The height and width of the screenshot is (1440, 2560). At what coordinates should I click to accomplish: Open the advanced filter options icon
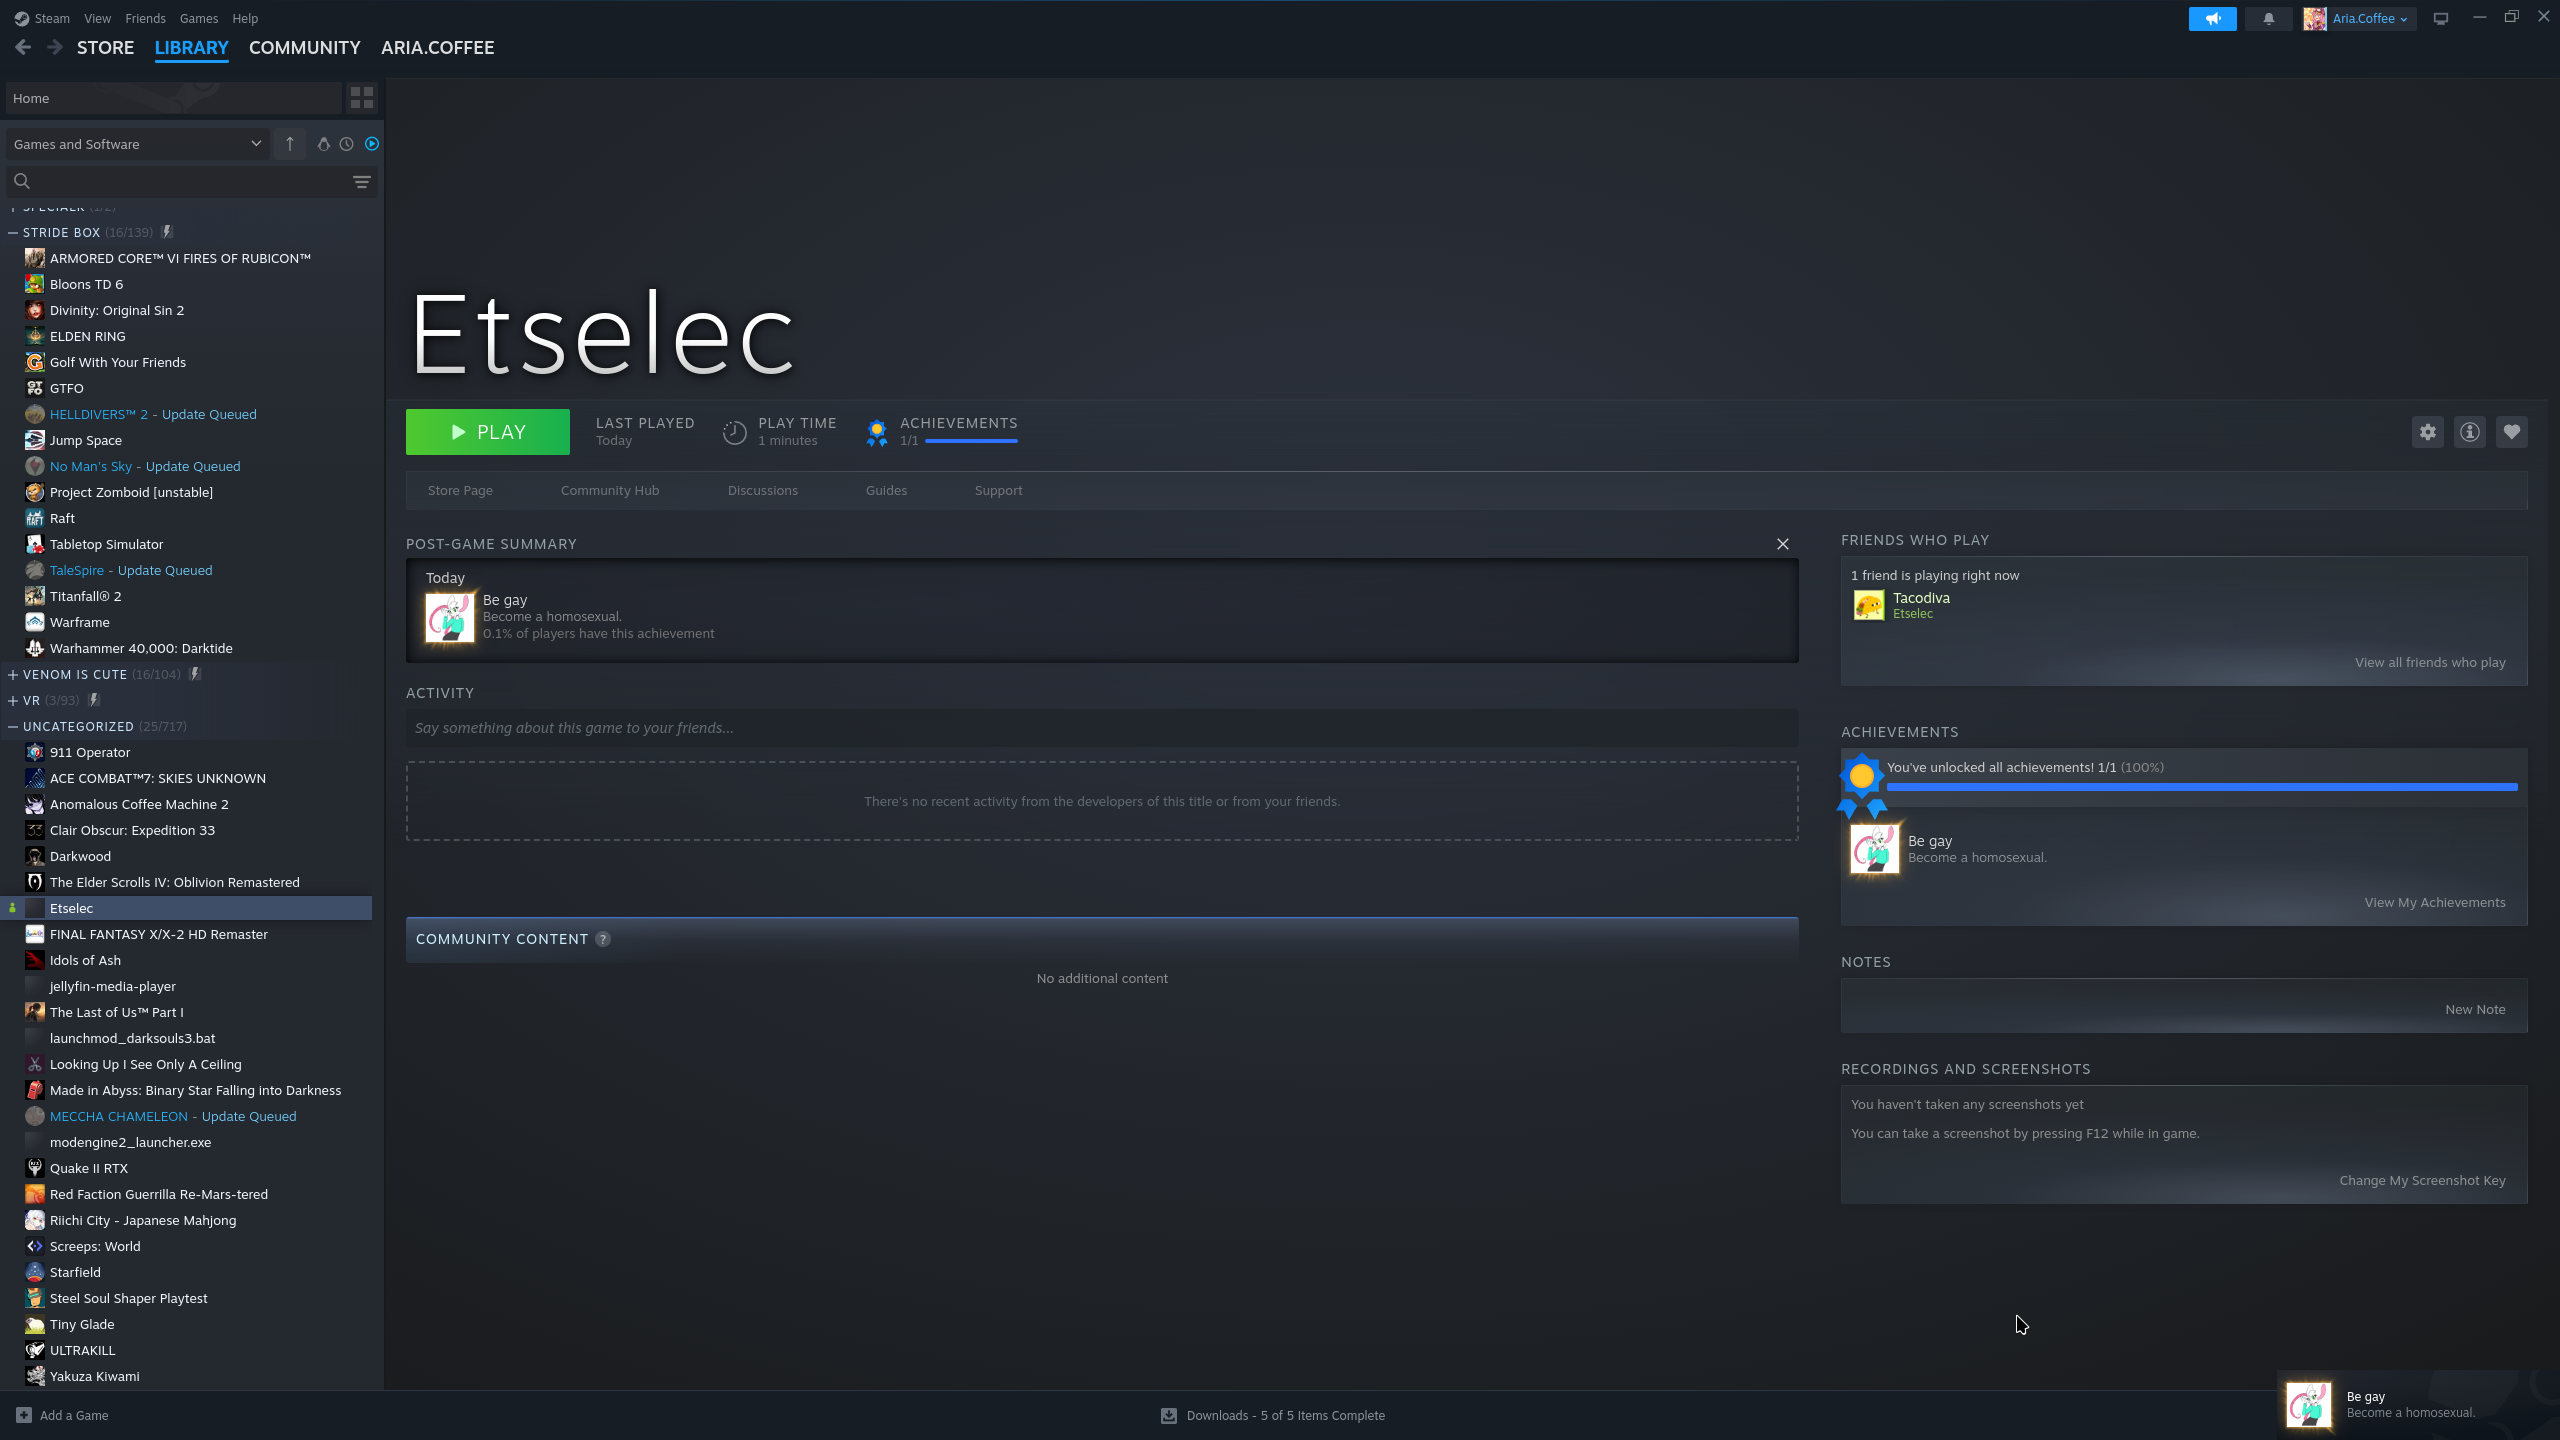coord(362,182)
